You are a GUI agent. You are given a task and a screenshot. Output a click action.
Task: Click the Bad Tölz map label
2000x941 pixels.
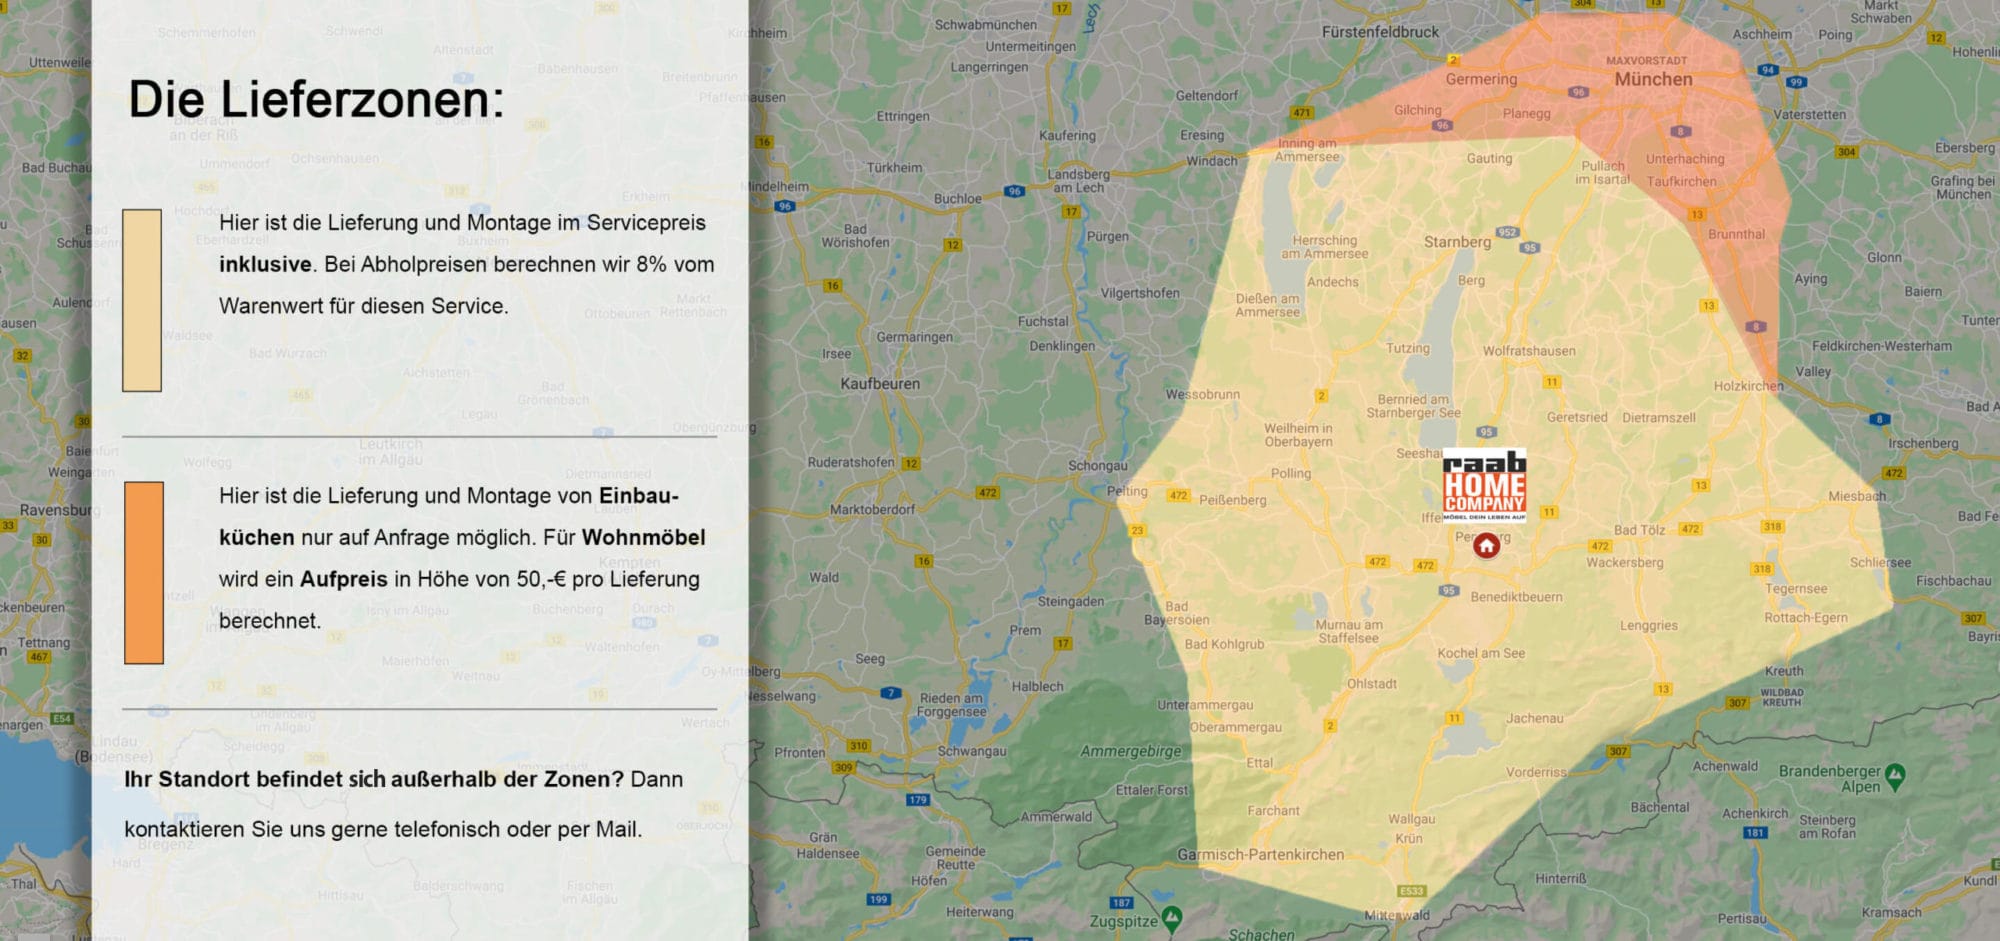click(1639, 529)
